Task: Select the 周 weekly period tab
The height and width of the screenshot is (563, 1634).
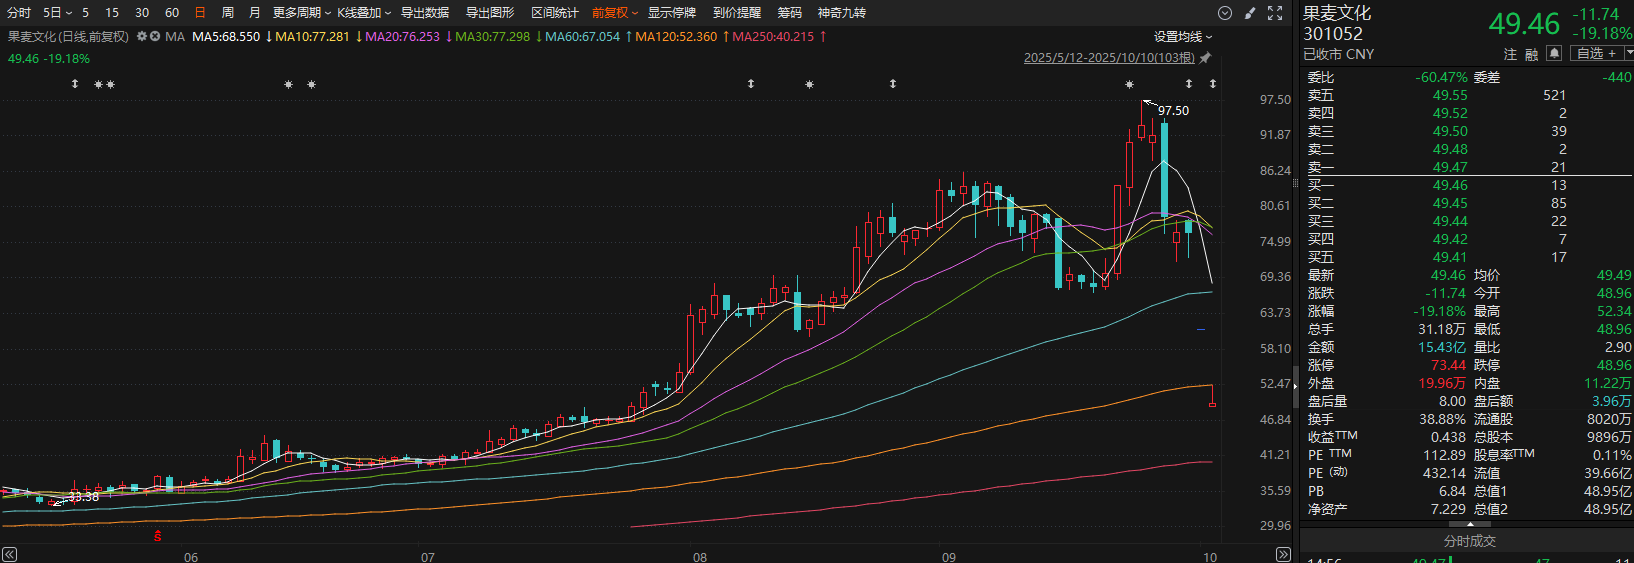Action: pyautogui.click(x=228, y=13)
